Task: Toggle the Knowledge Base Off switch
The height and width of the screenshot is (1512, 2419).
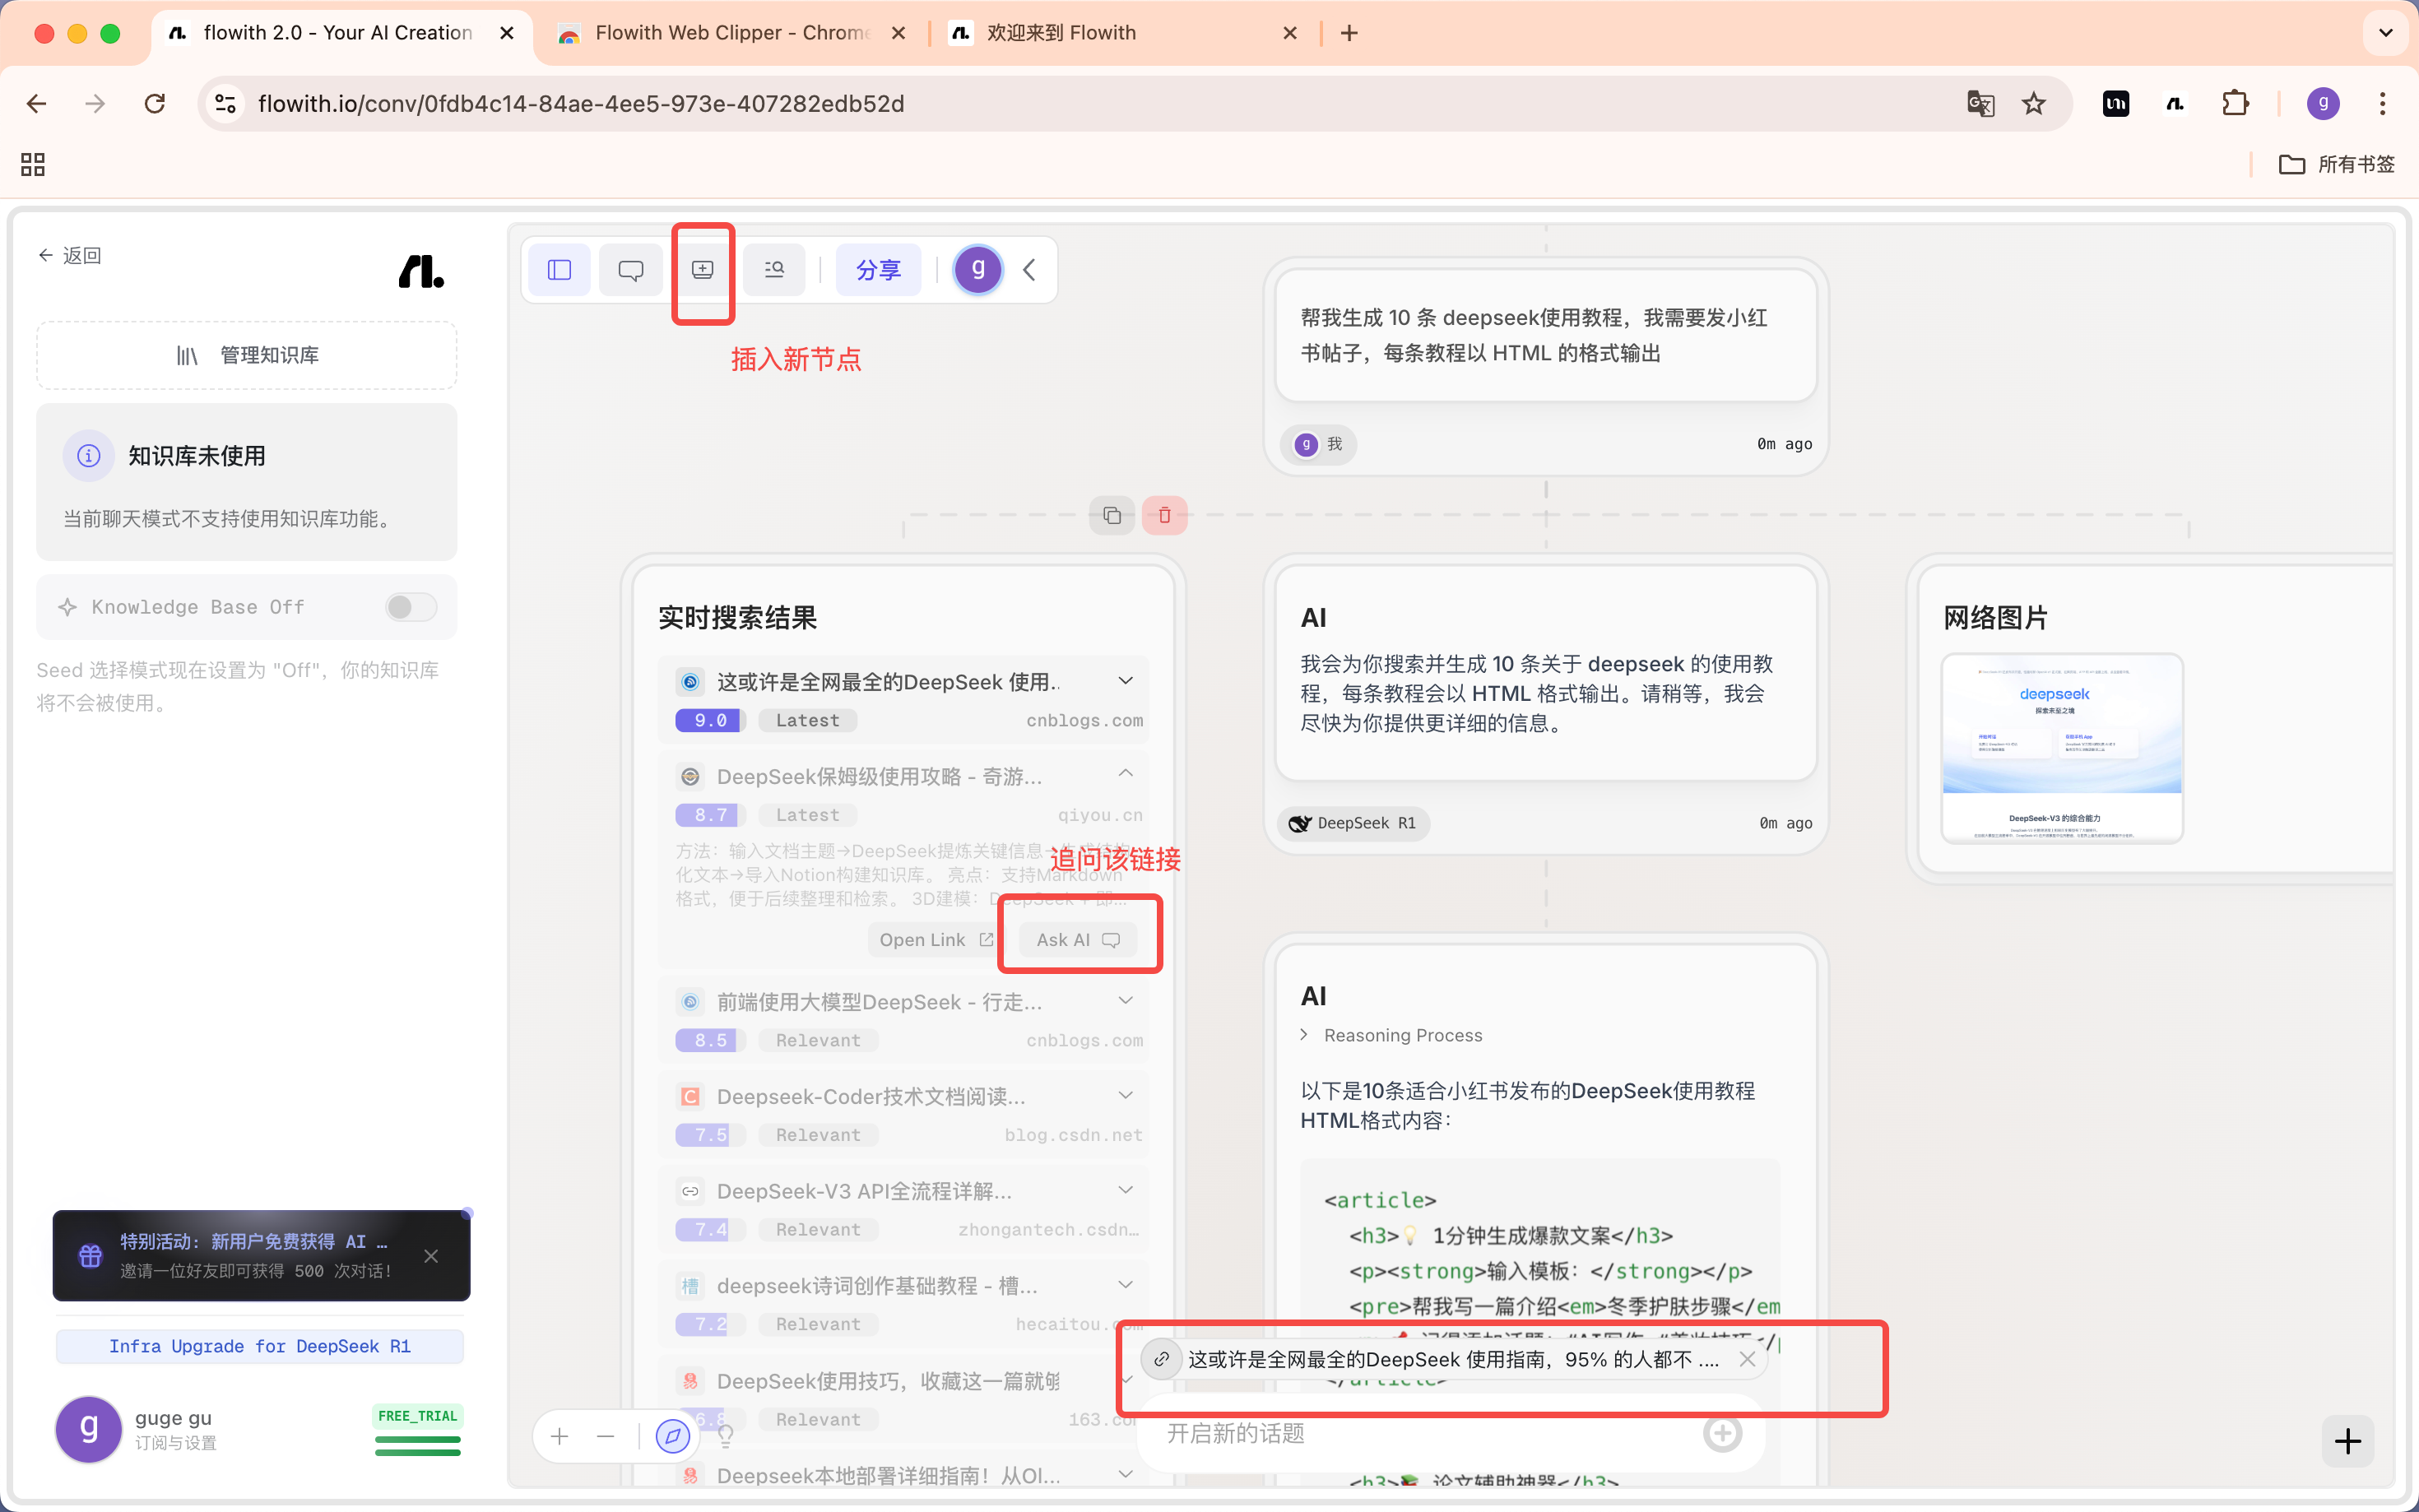Action: [411, 607]
